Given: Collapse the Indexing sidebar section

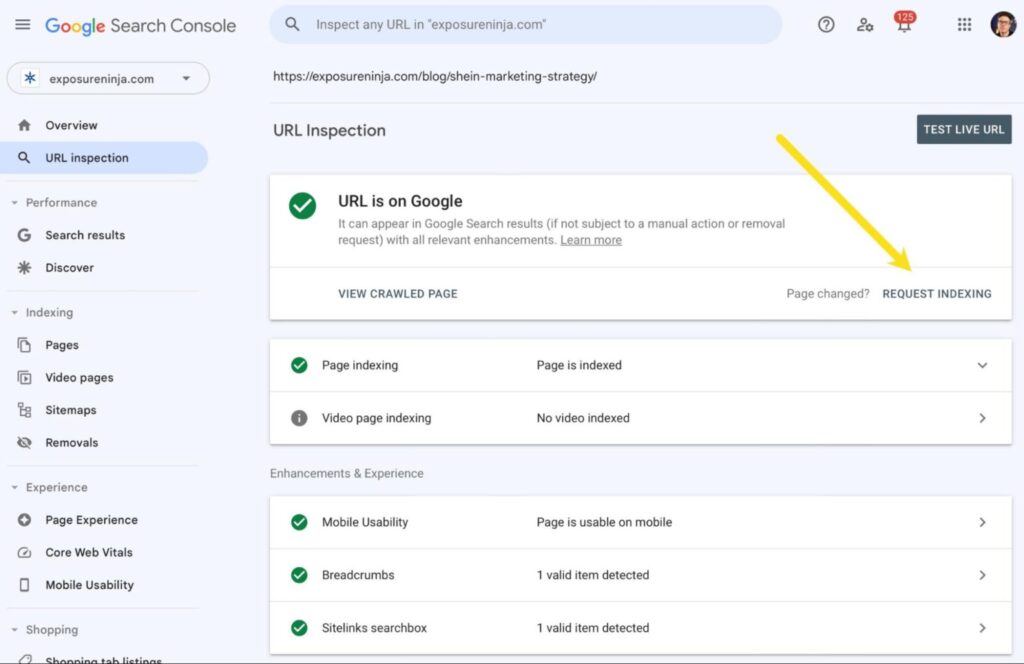Looking at the screenshot, I should point(14,313).
